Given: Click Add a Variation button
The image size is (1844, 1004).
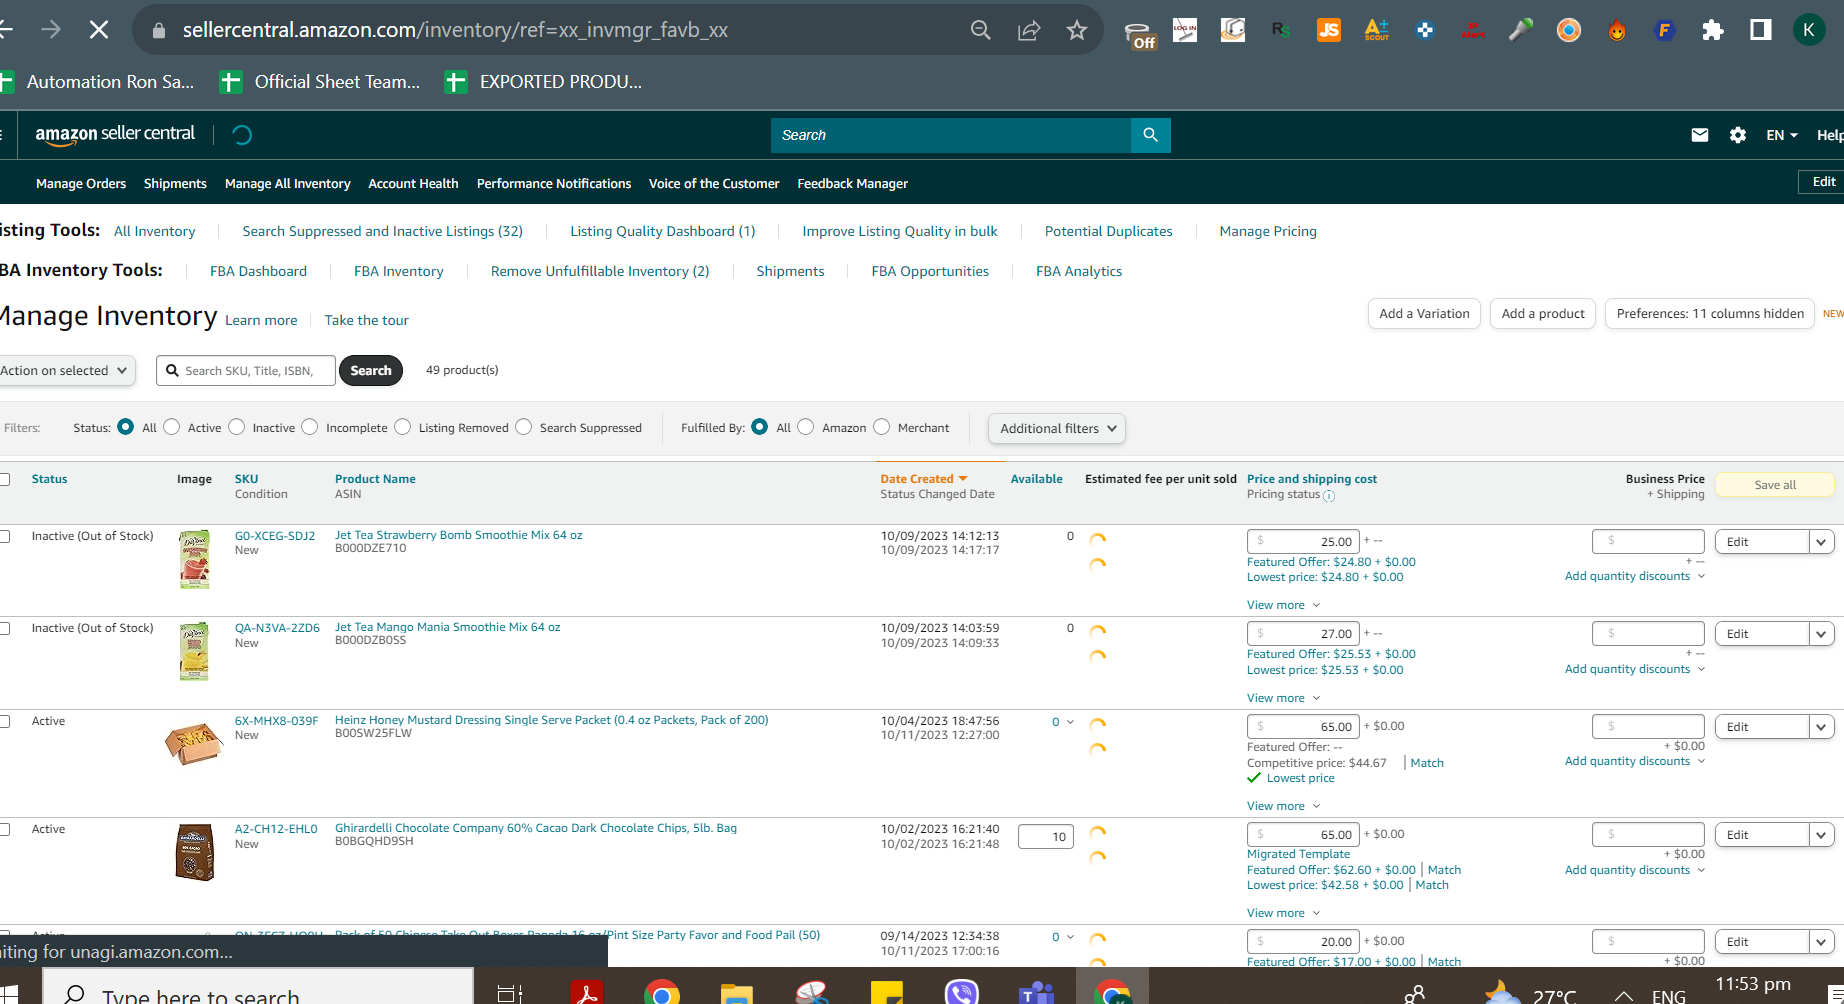Looking at the screenshot, I should click(x=1424, y=313).
